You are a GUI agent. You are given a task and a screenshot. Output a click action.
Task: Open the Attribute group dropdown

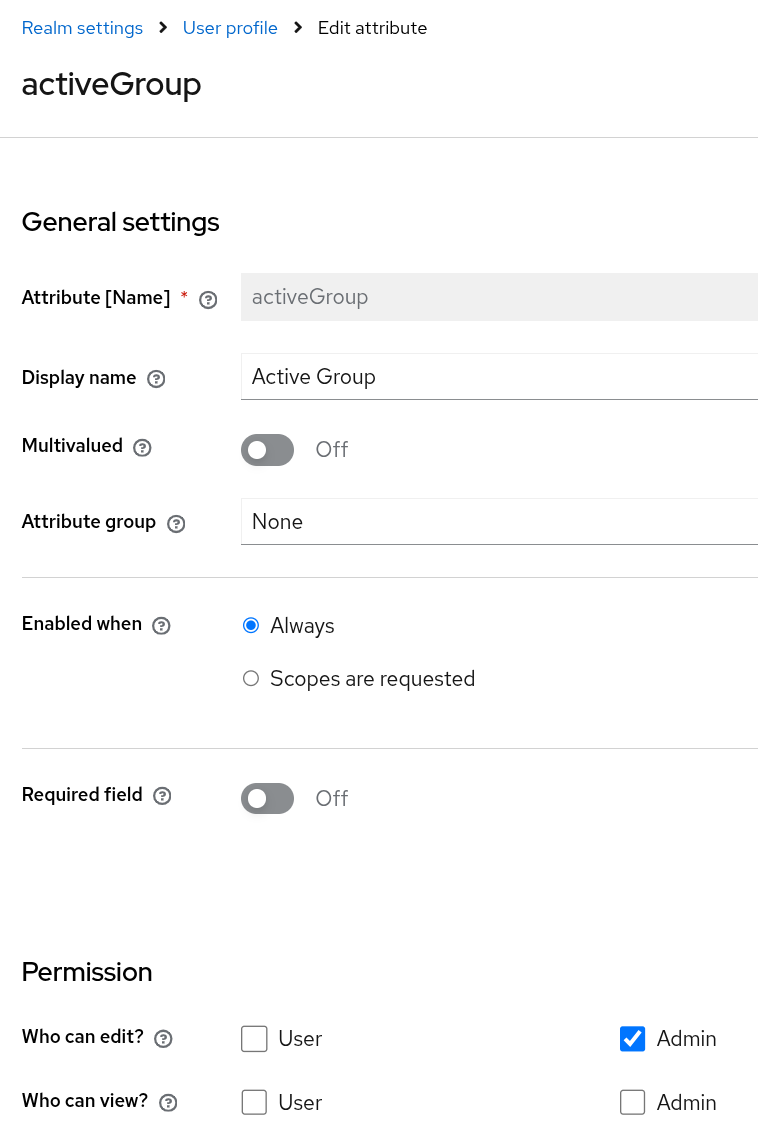pyautogui.click(x=498, y=522)
